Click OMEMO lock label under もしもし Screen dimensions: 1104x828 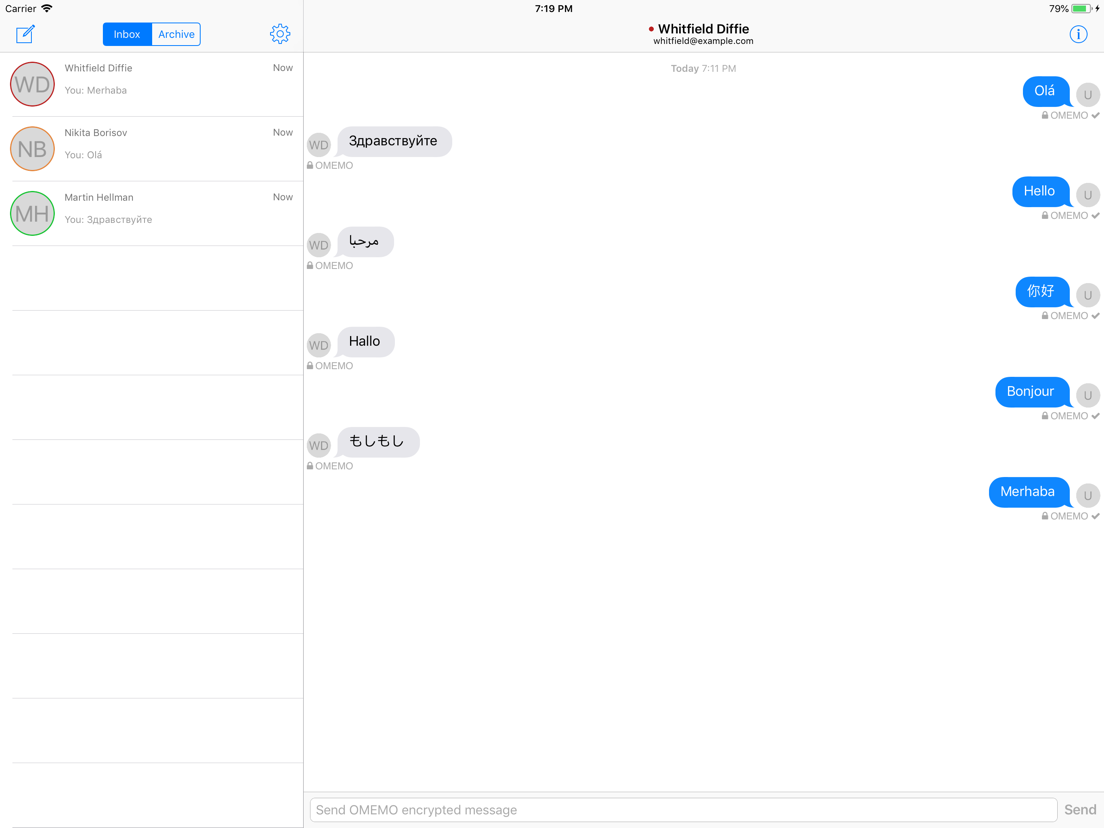330,466
